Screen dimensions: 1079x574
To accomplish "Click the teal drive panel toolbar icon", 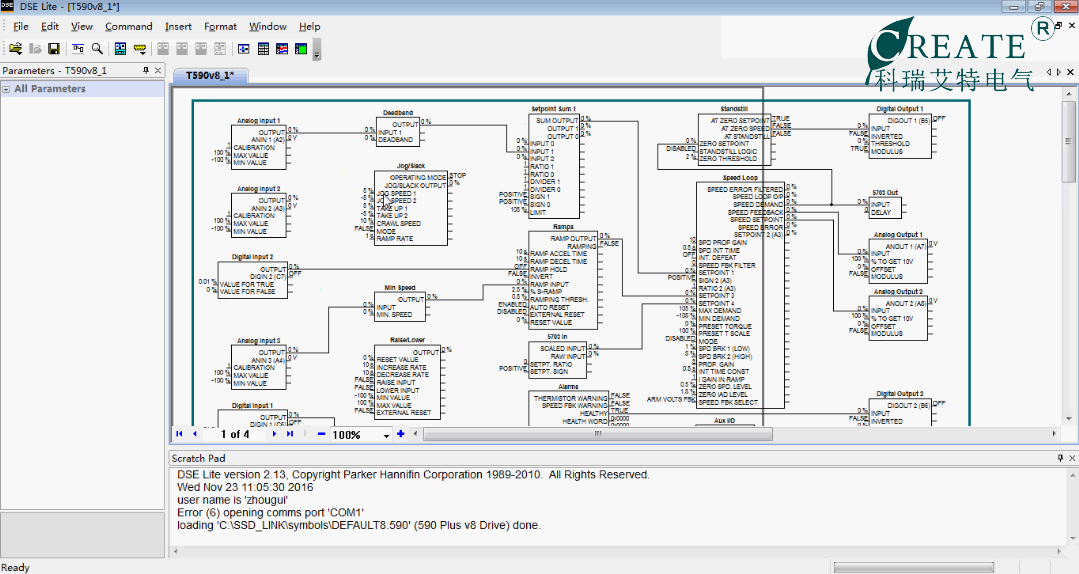I will click(120, 48).
